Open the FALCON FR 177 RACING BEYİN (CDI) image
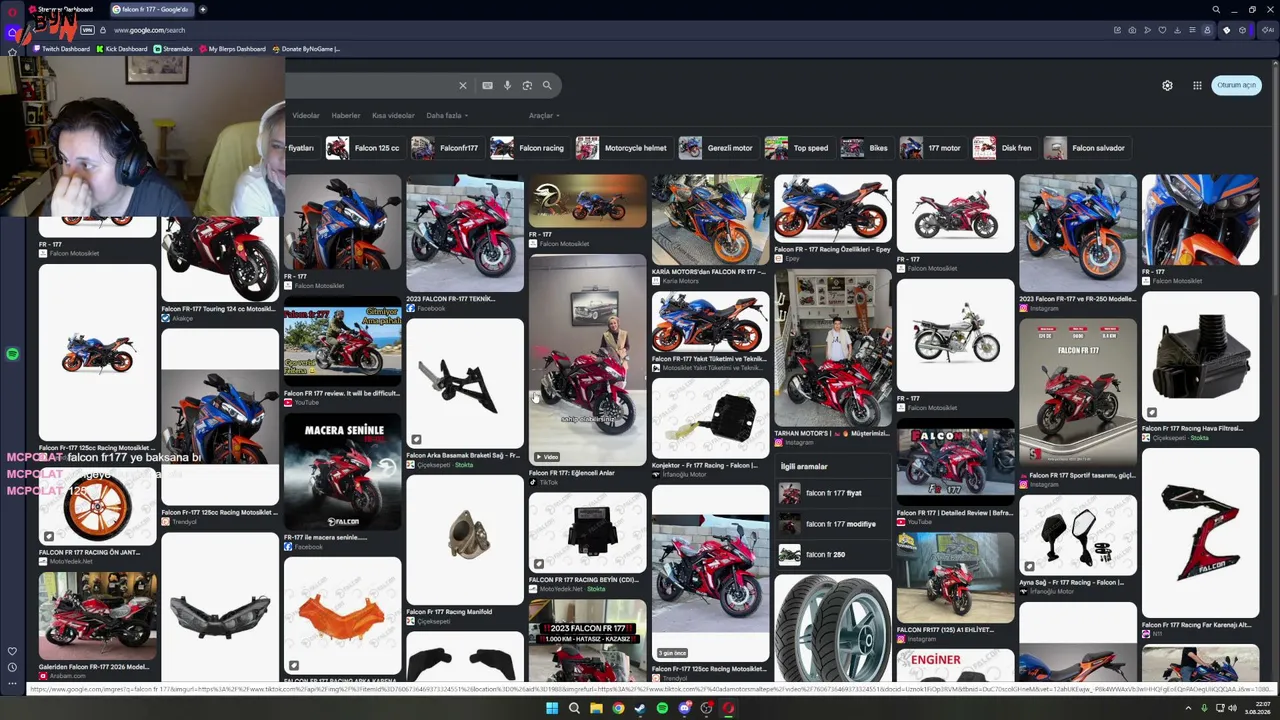The width and height of the screenshot is (1280, 720). pyautogui.click(x=588, y=532)
